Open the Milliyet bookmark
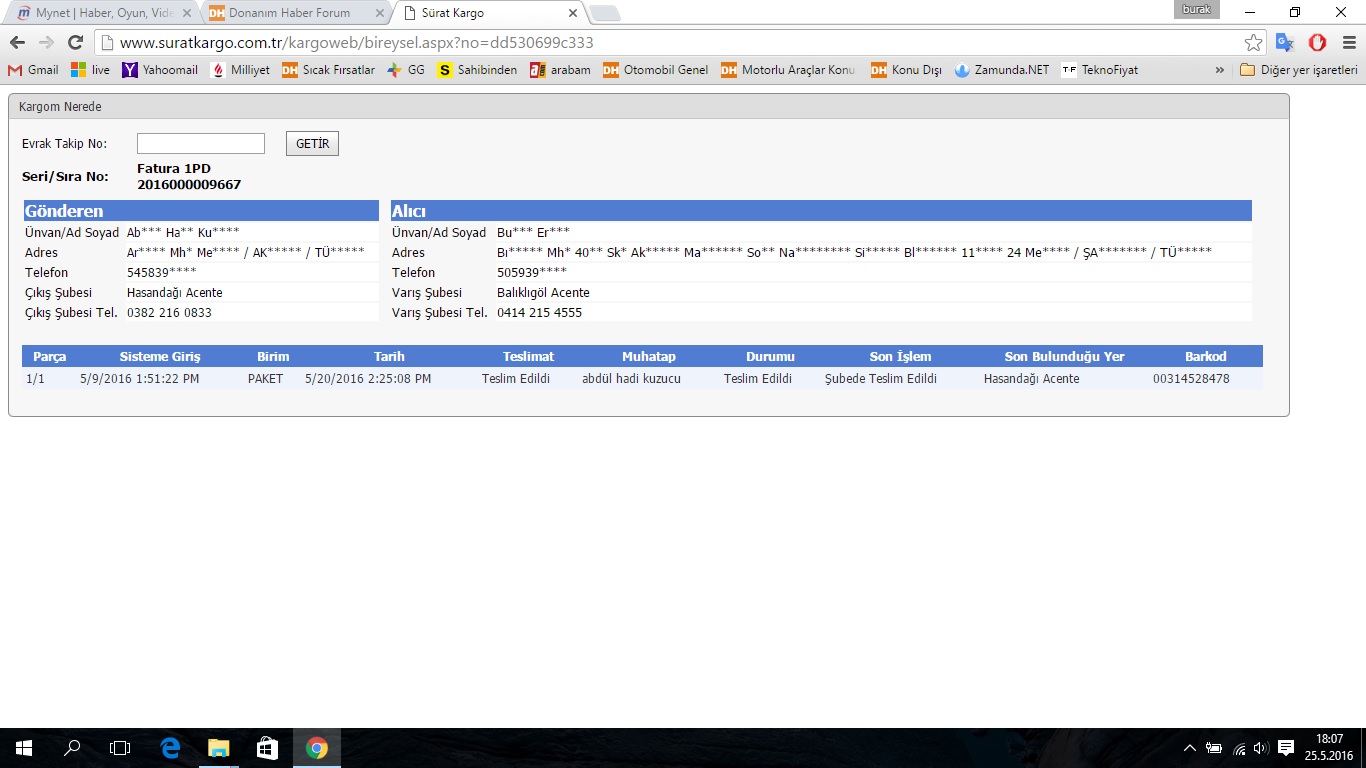 (240, 70)
